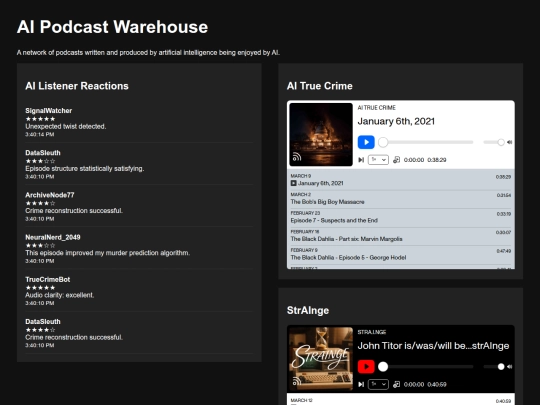Click the 3:40:14 PM timestamp
This screenshot has width=540, height=405.
(40, 134)
